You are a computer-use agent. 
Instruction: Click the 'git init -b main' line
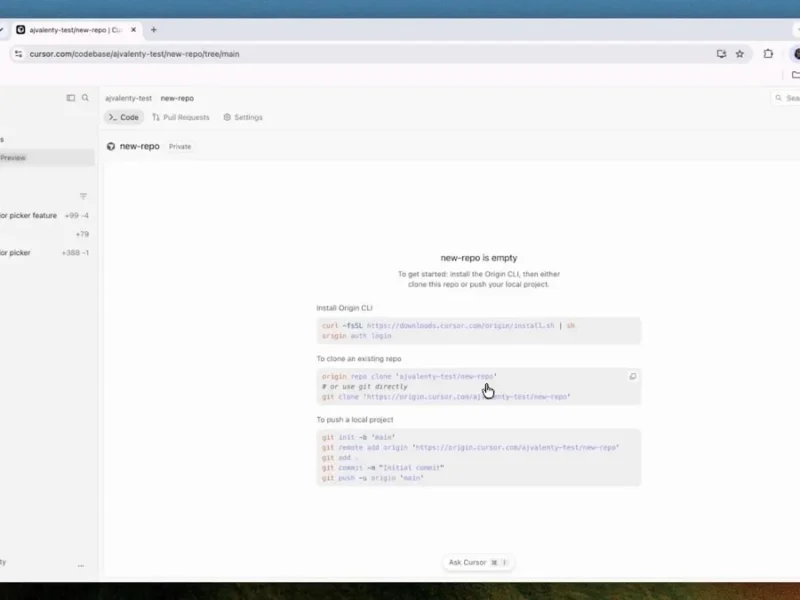click(x=359, y=437)
